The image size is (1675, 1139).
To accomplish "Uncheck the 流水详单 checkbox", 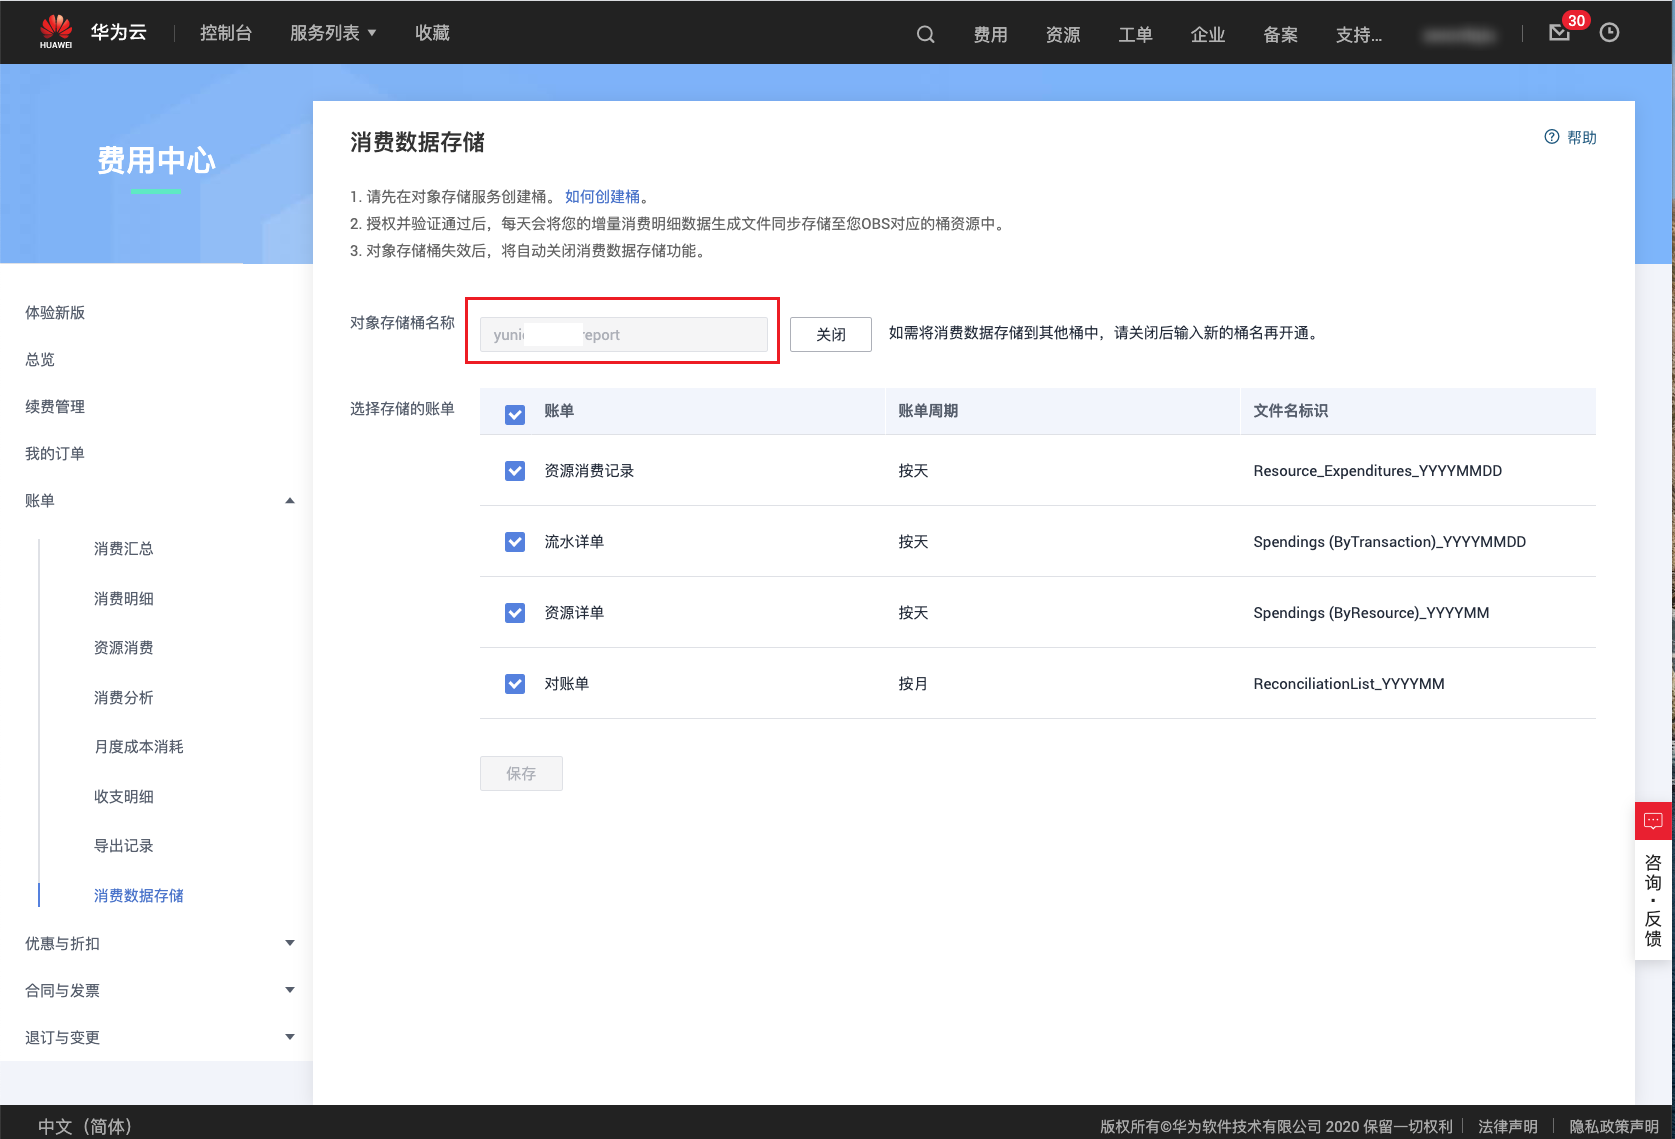I will (515, 542).
